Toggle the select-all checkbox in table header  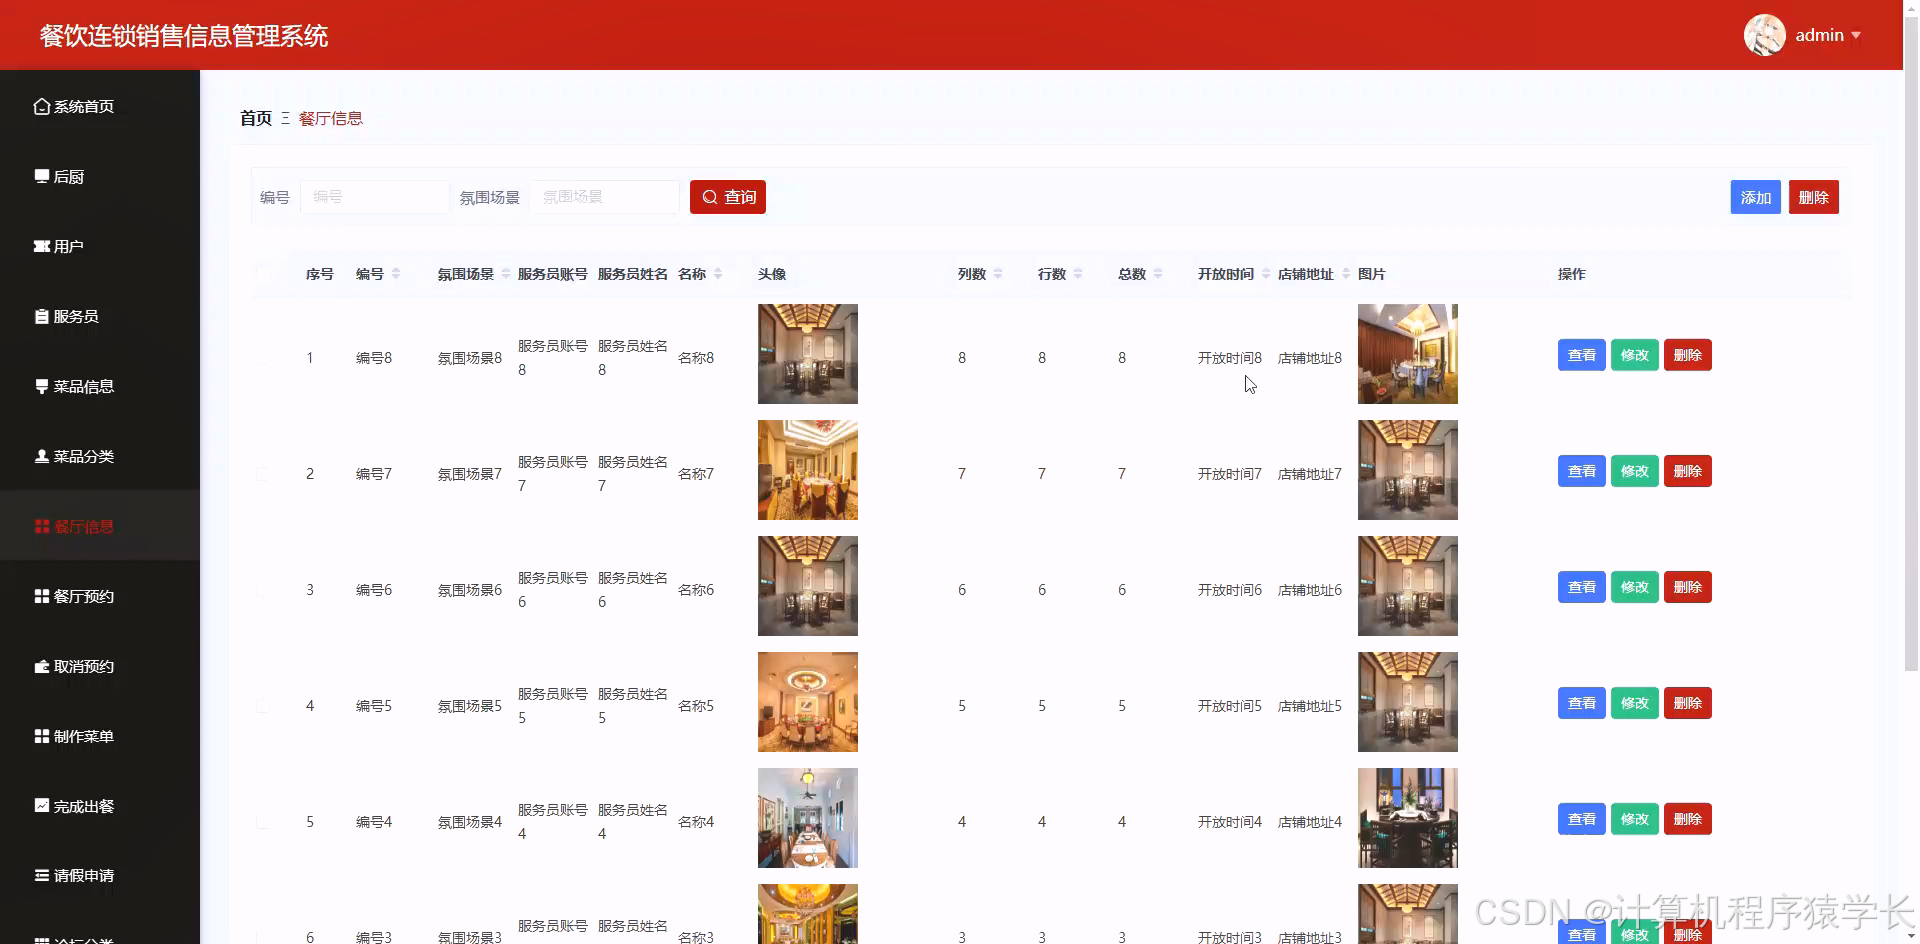(264, 274)
